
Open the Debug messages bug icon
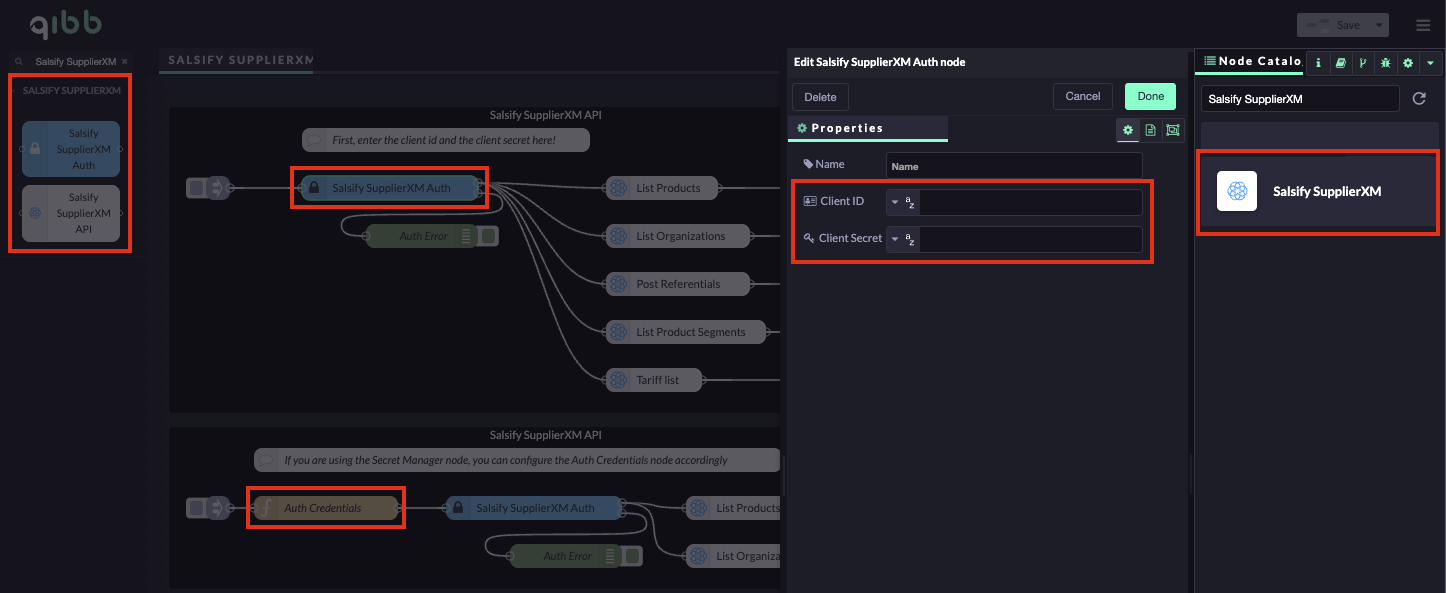[1385, 63]
